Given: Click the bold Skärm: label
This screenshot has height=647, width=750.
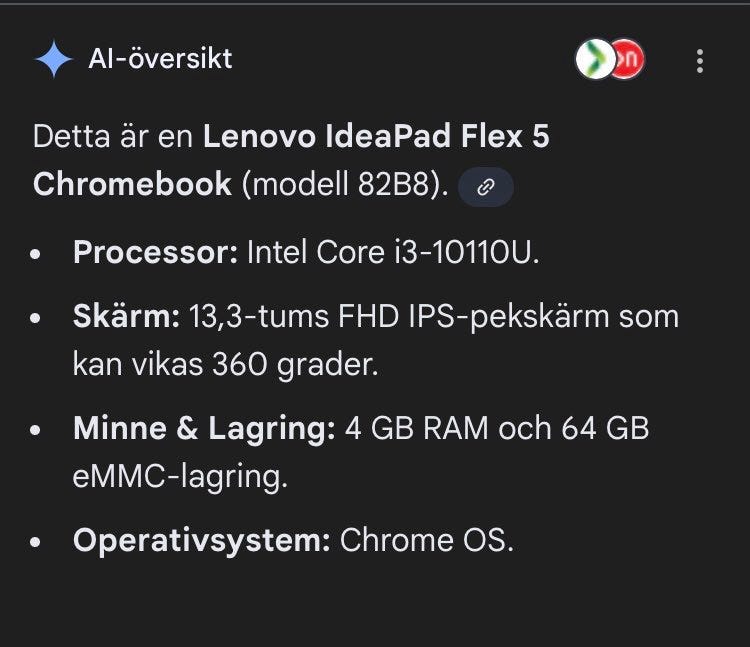Looking at the screenshot, I should click(x=126, y=317).
